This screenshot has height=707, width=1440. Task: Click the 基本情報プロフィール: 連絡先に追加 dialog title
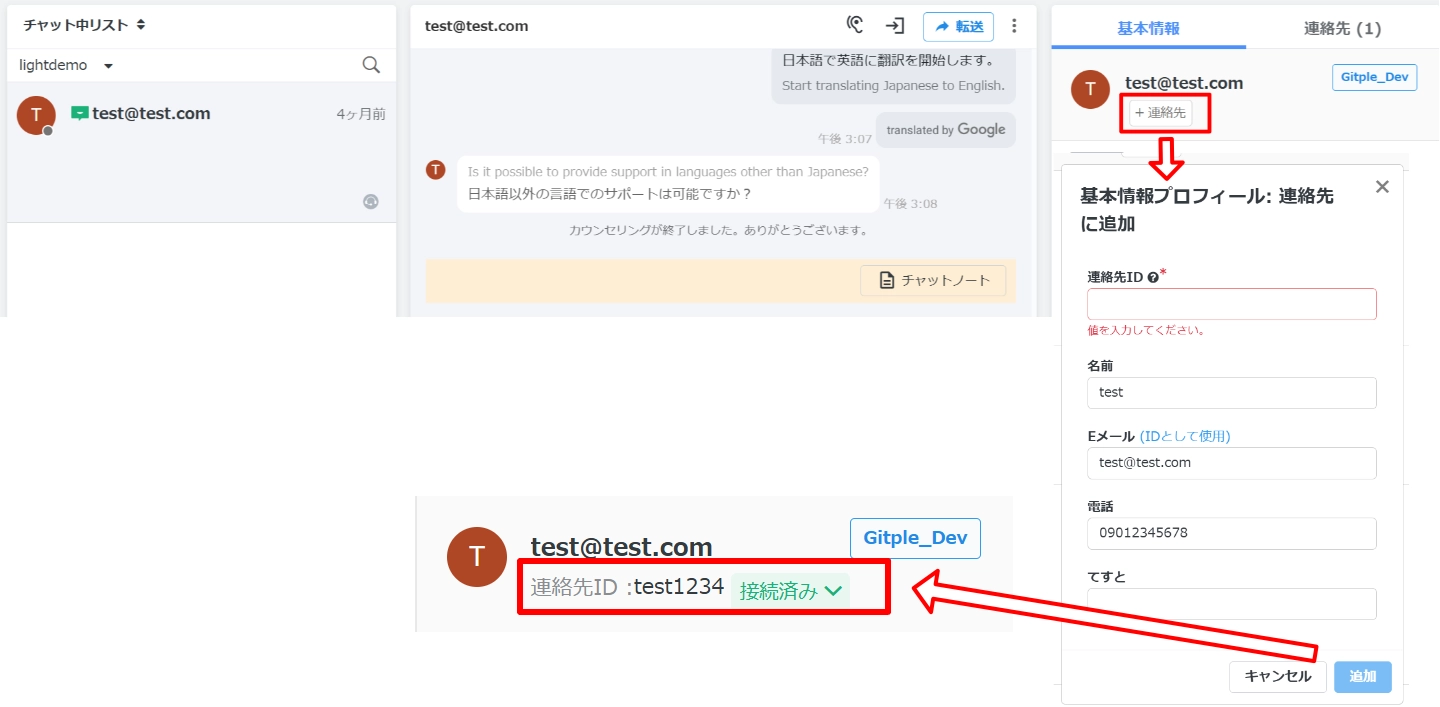tap(1207, 210)
